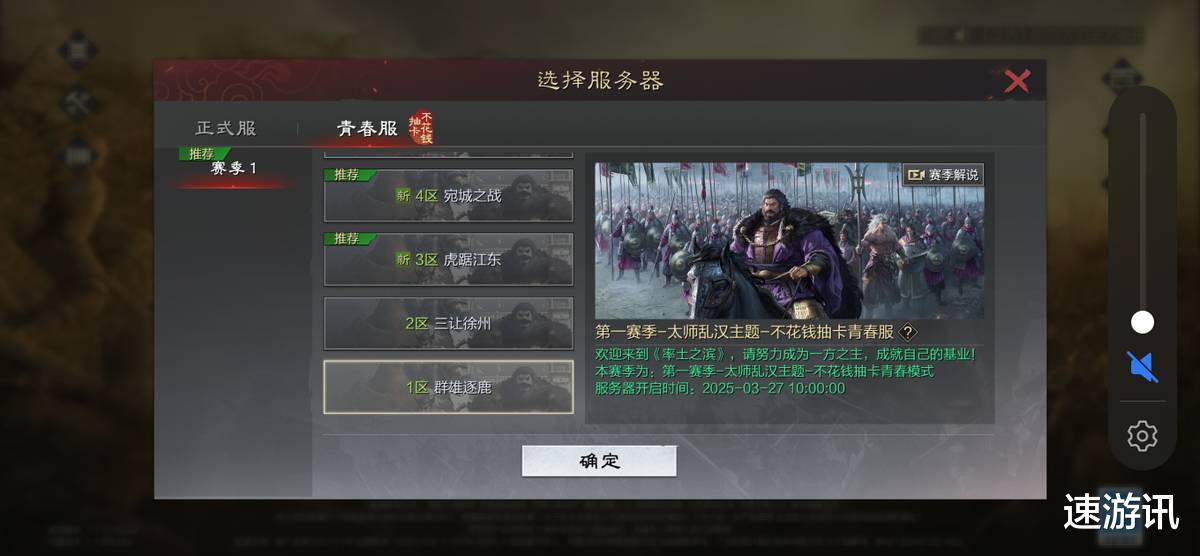Select server 3区 虎踞江东
Image resolution: width=1200 pixels, height=556 pixels.
[448, 259]
